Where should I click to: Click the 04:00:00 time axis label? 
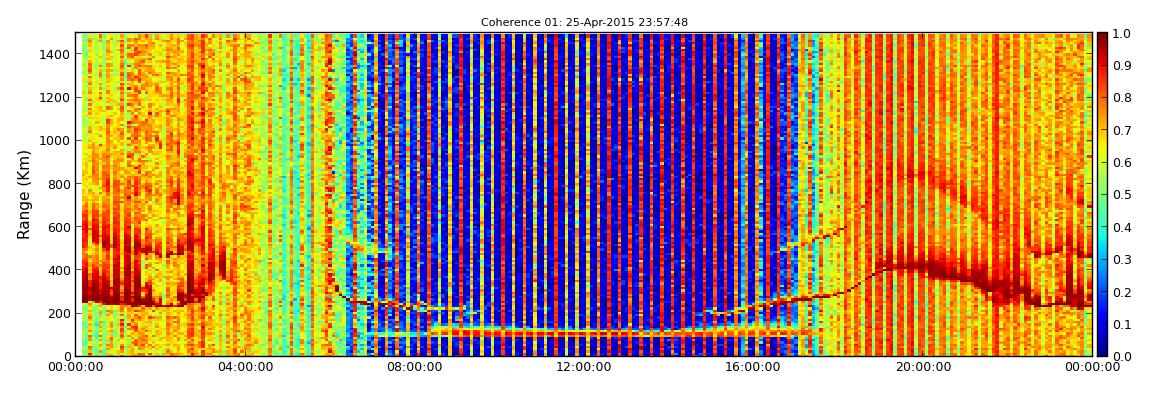click(246, 367)
